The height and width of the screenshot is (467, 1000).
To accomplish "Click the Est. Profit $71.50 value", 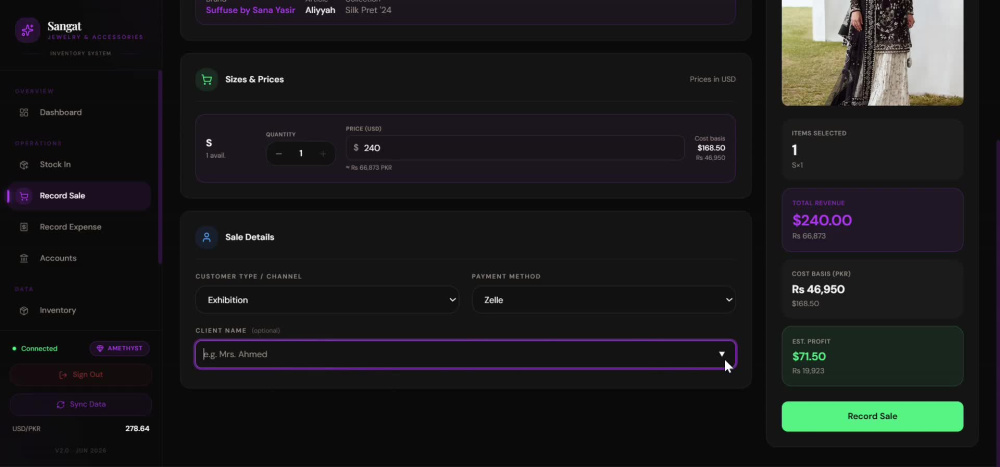I will coord(809,357).
